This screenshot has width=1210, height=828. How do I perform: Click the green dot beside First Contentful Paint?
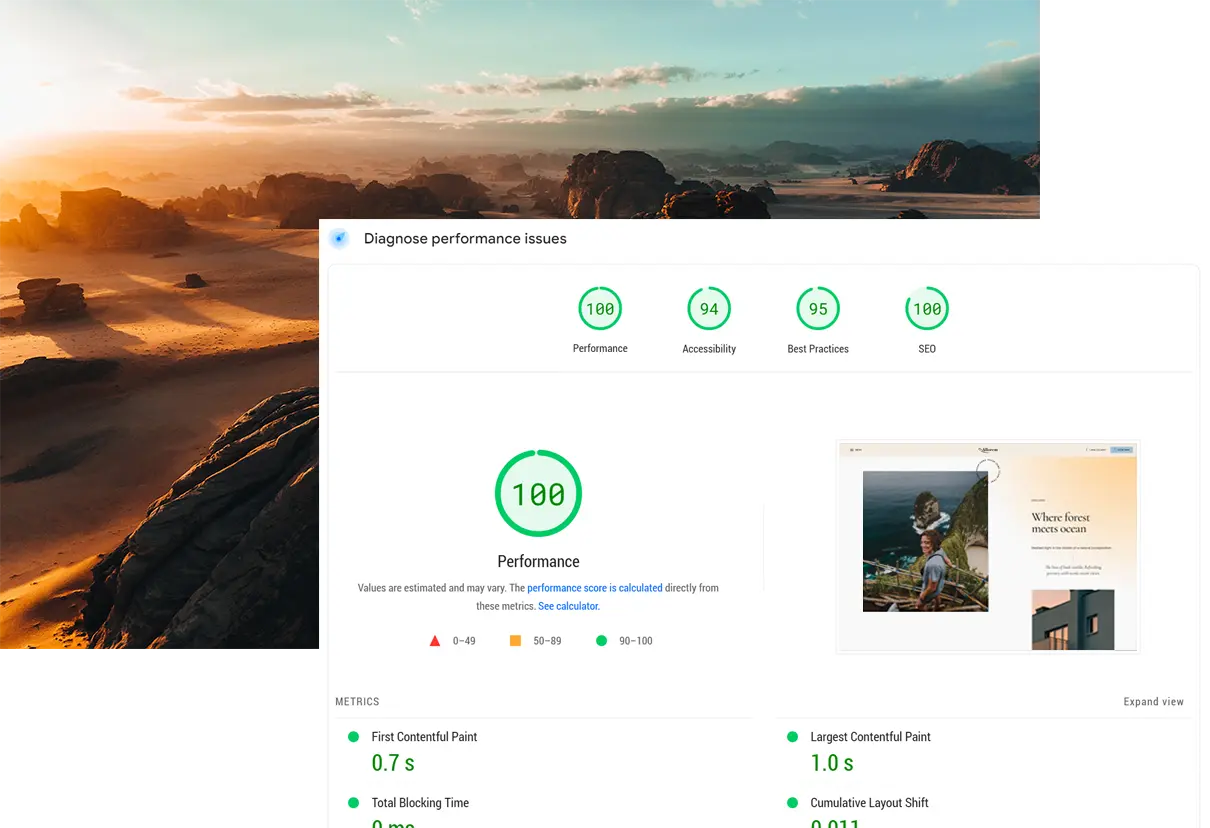pos(353,737)
